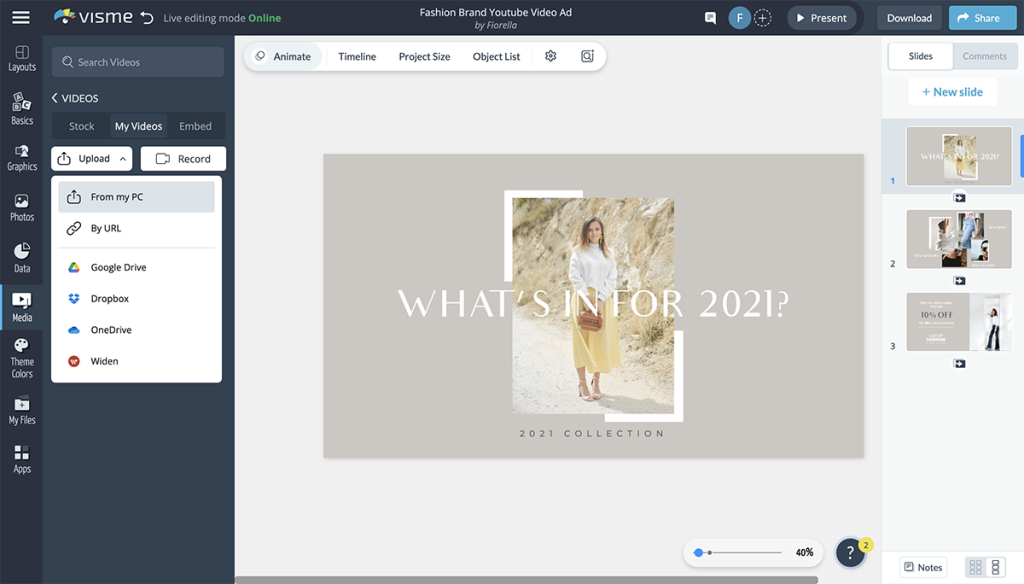Add a New slide

pyautogui.click(x=952, y=92)
